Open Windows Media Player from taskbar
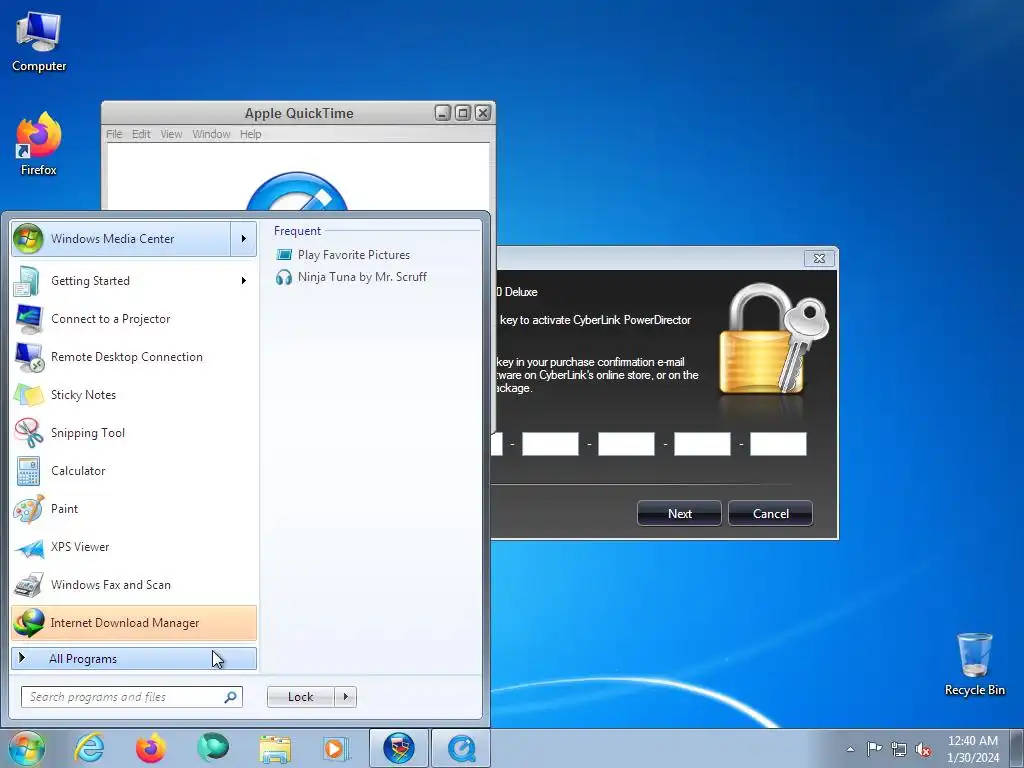Image resolution: width=1024 pixels, height=768 pixels. (x=337, y=748)
